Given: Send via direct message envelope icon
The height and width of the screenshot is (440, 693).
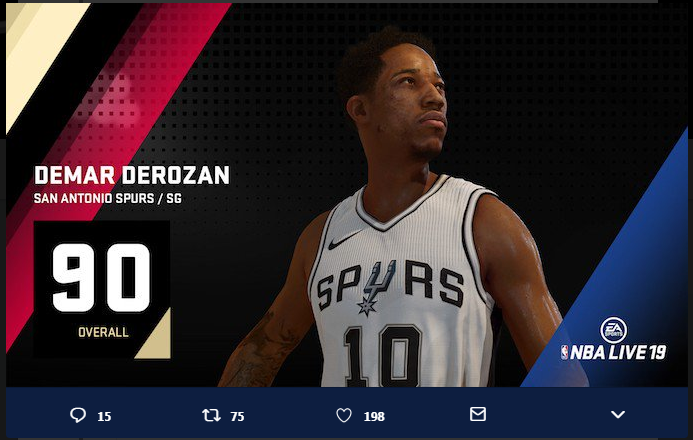Looking at the screenshot, I should pyautogui.click(x=478, y=414).
